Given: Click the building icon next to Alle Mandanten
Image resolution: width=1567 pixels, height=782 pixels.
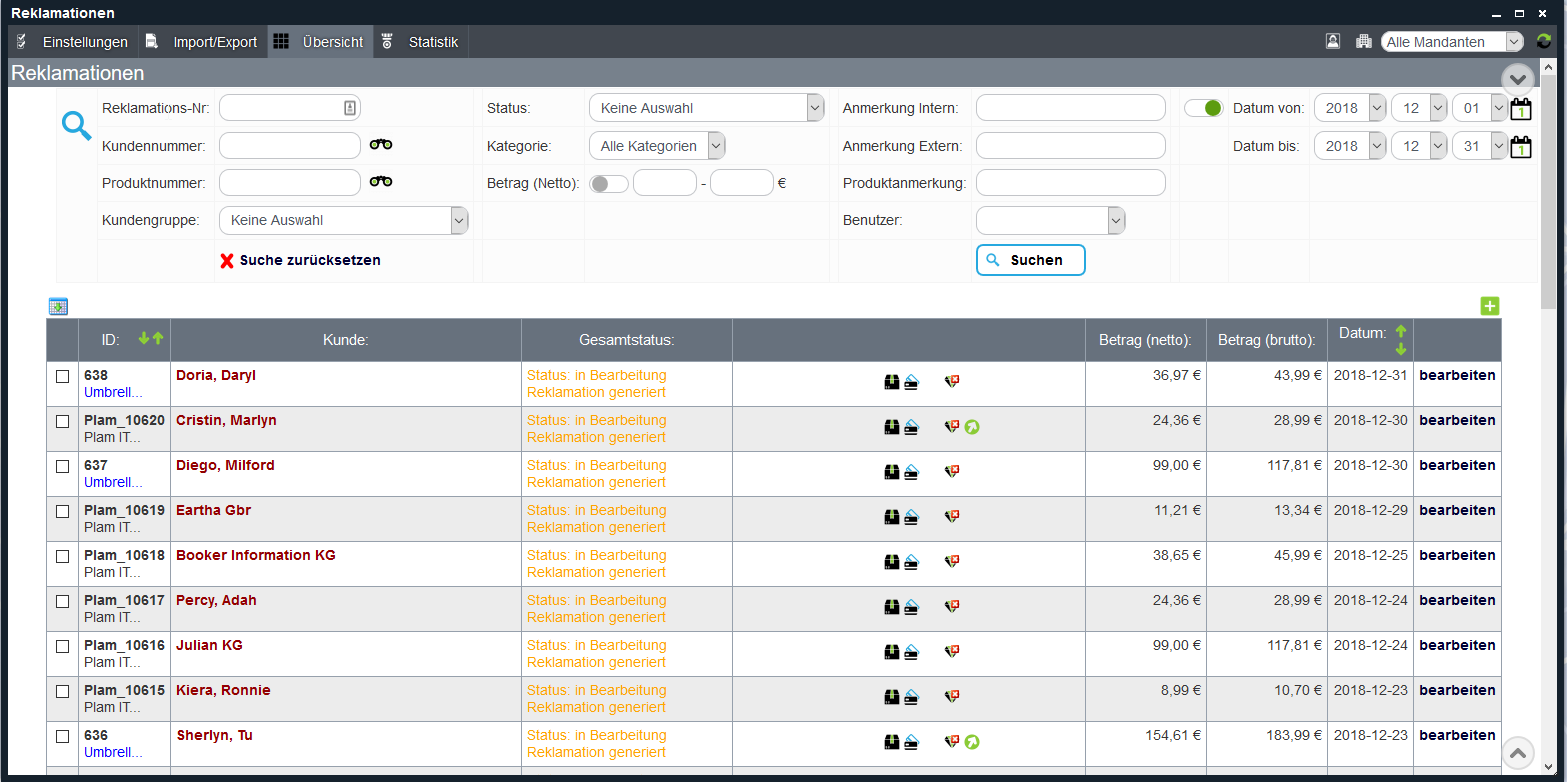Looking at the screenshot, I should tap(1366, 41).
